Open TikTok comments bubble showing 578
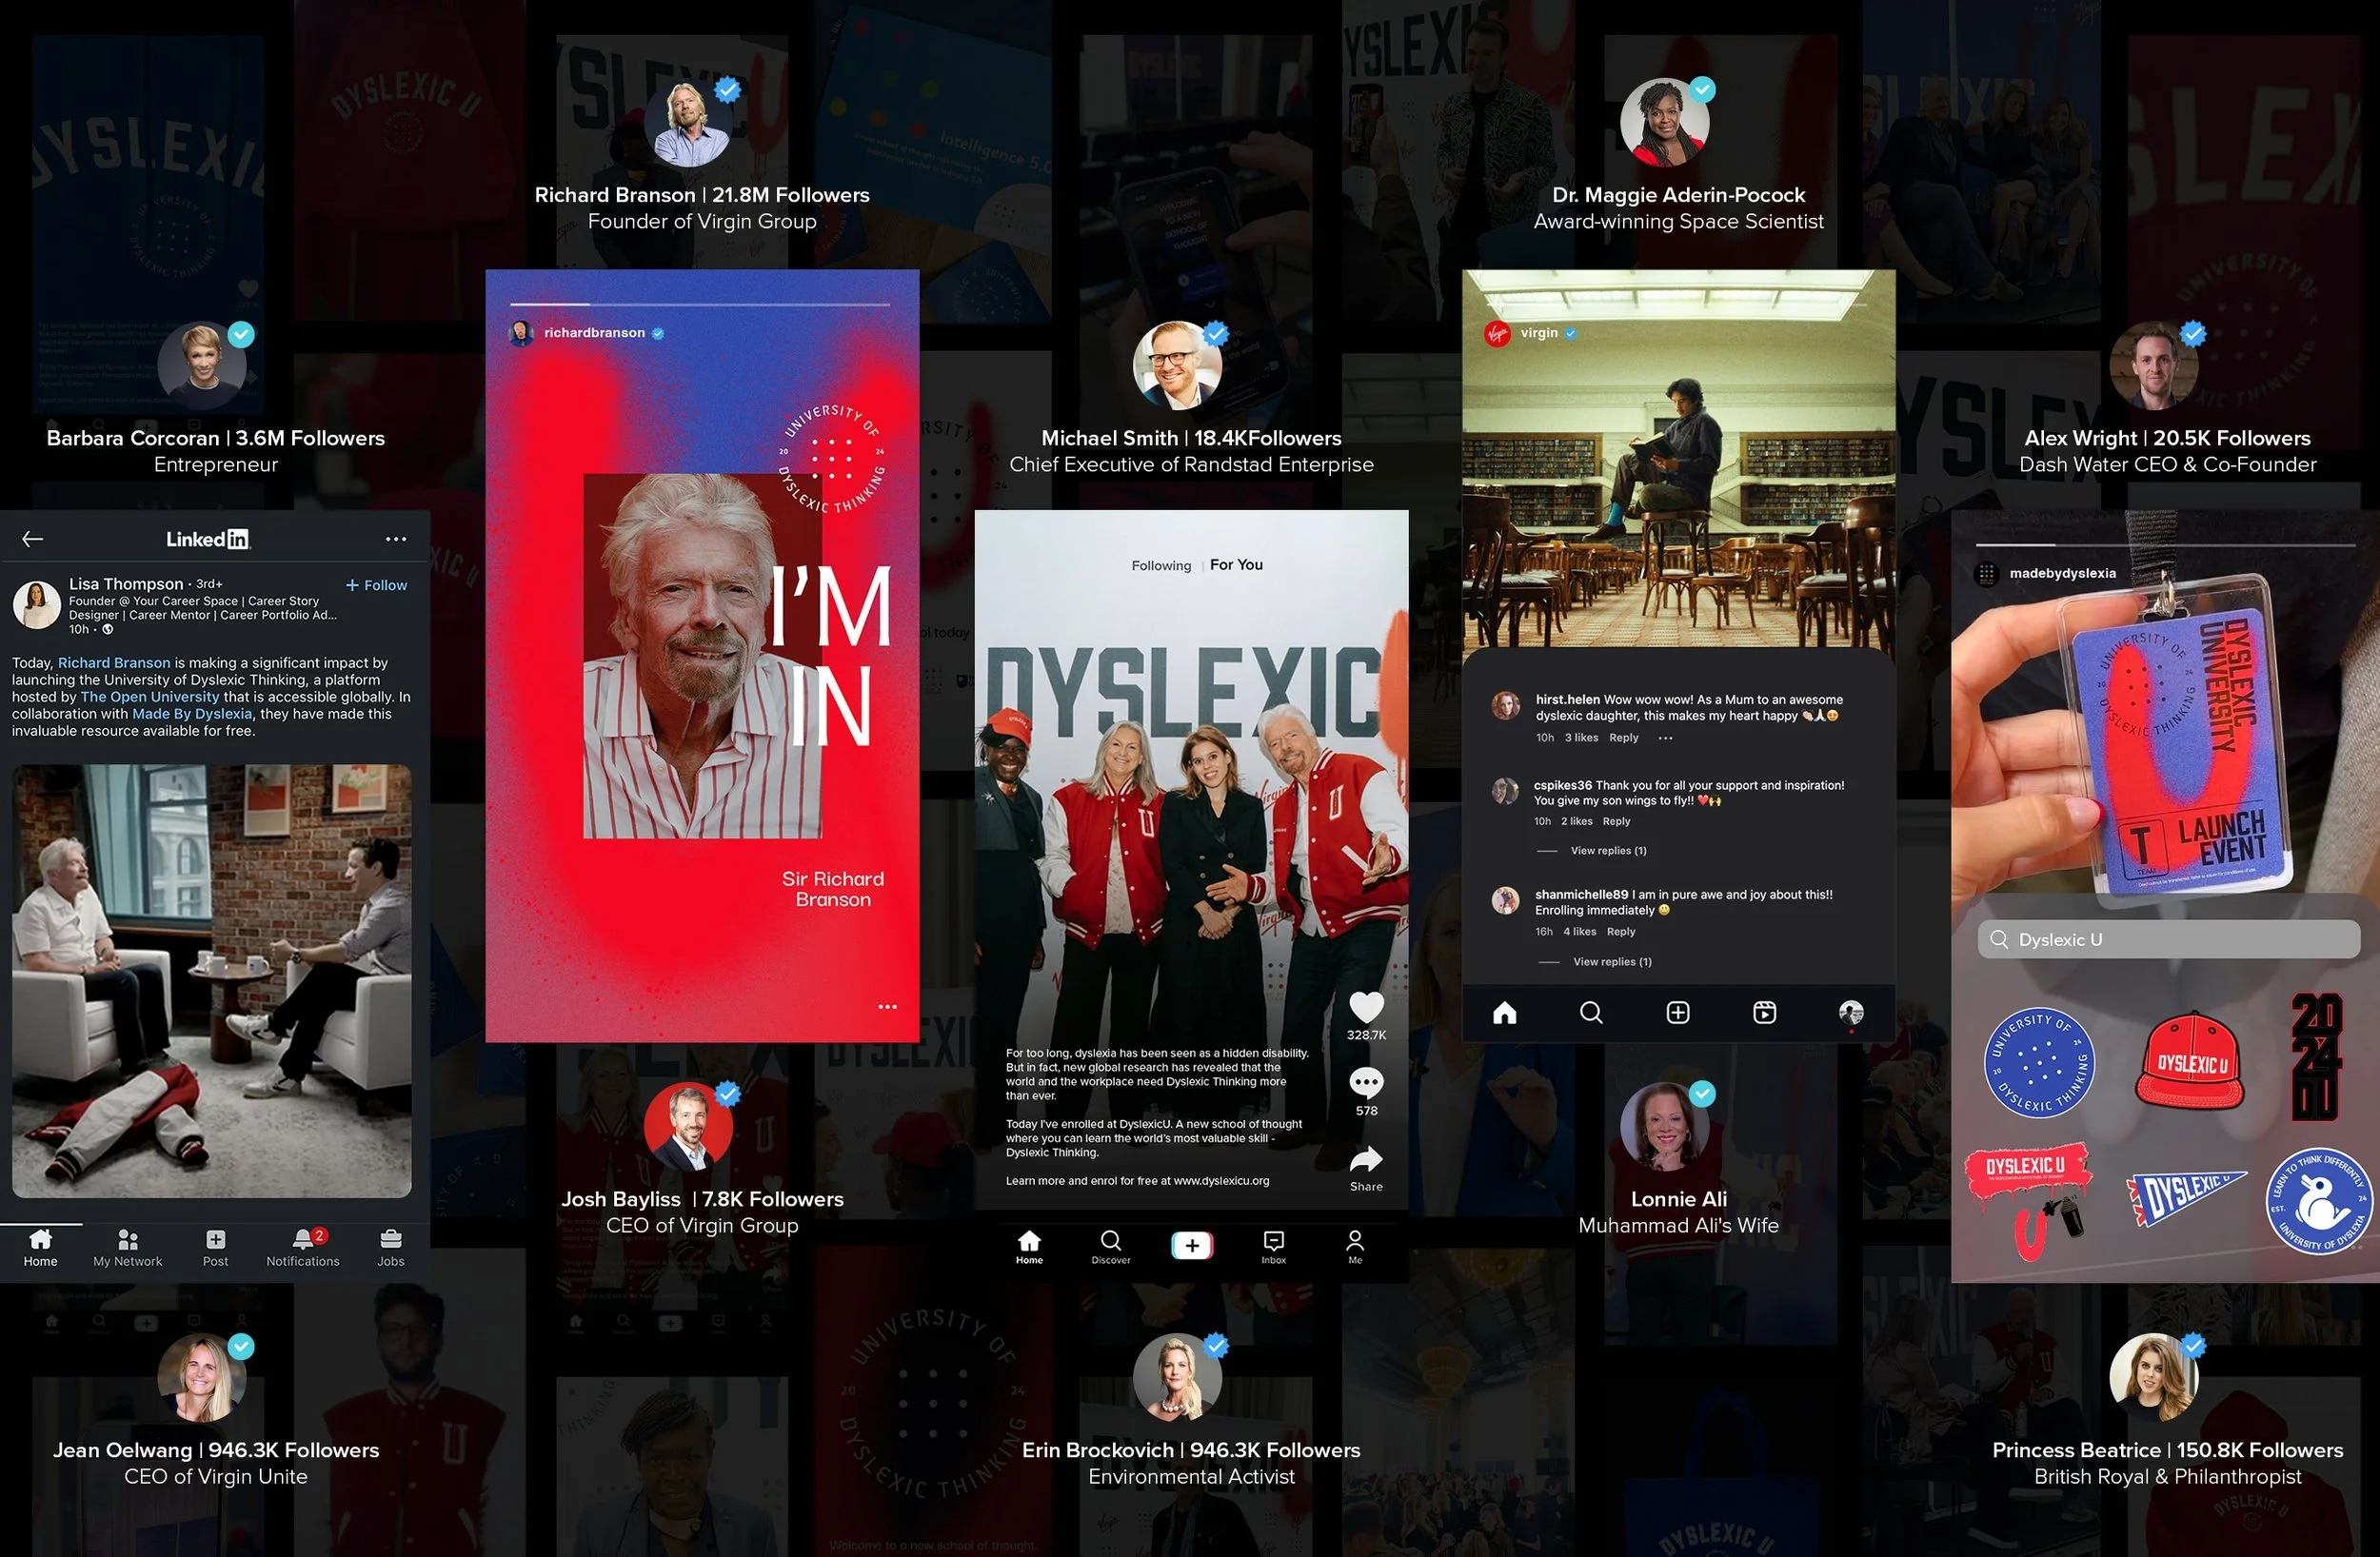The image size is (2380, 1557). click(x=1366, y=1083)
